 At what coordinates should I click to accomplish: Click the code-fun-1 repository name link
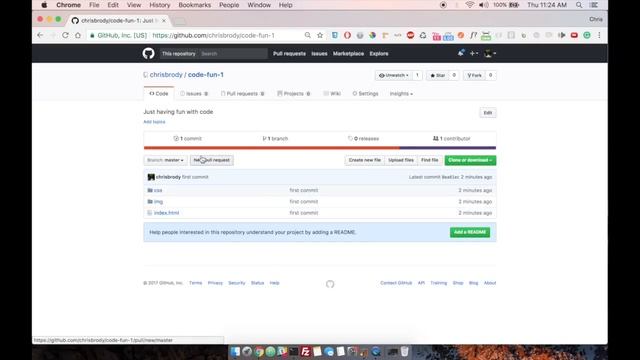pyautogui.click(x=206, y=75)
